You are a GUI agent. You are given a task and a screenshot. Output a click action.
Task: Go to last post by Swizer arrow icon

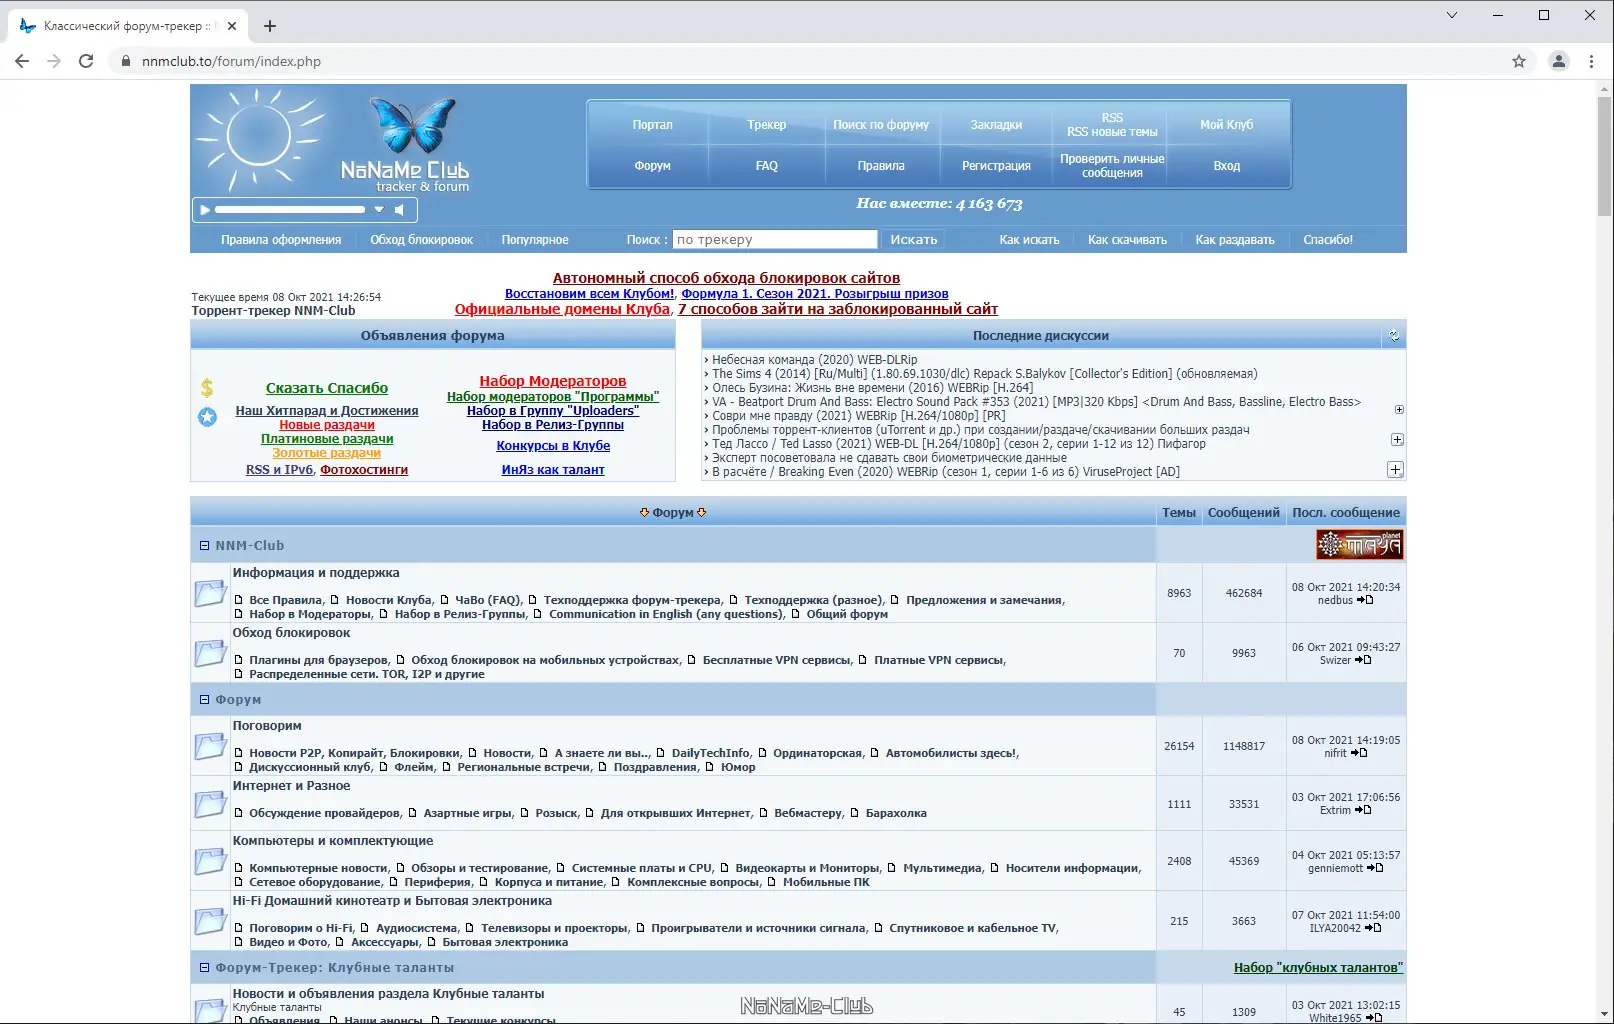point(1363,660)
